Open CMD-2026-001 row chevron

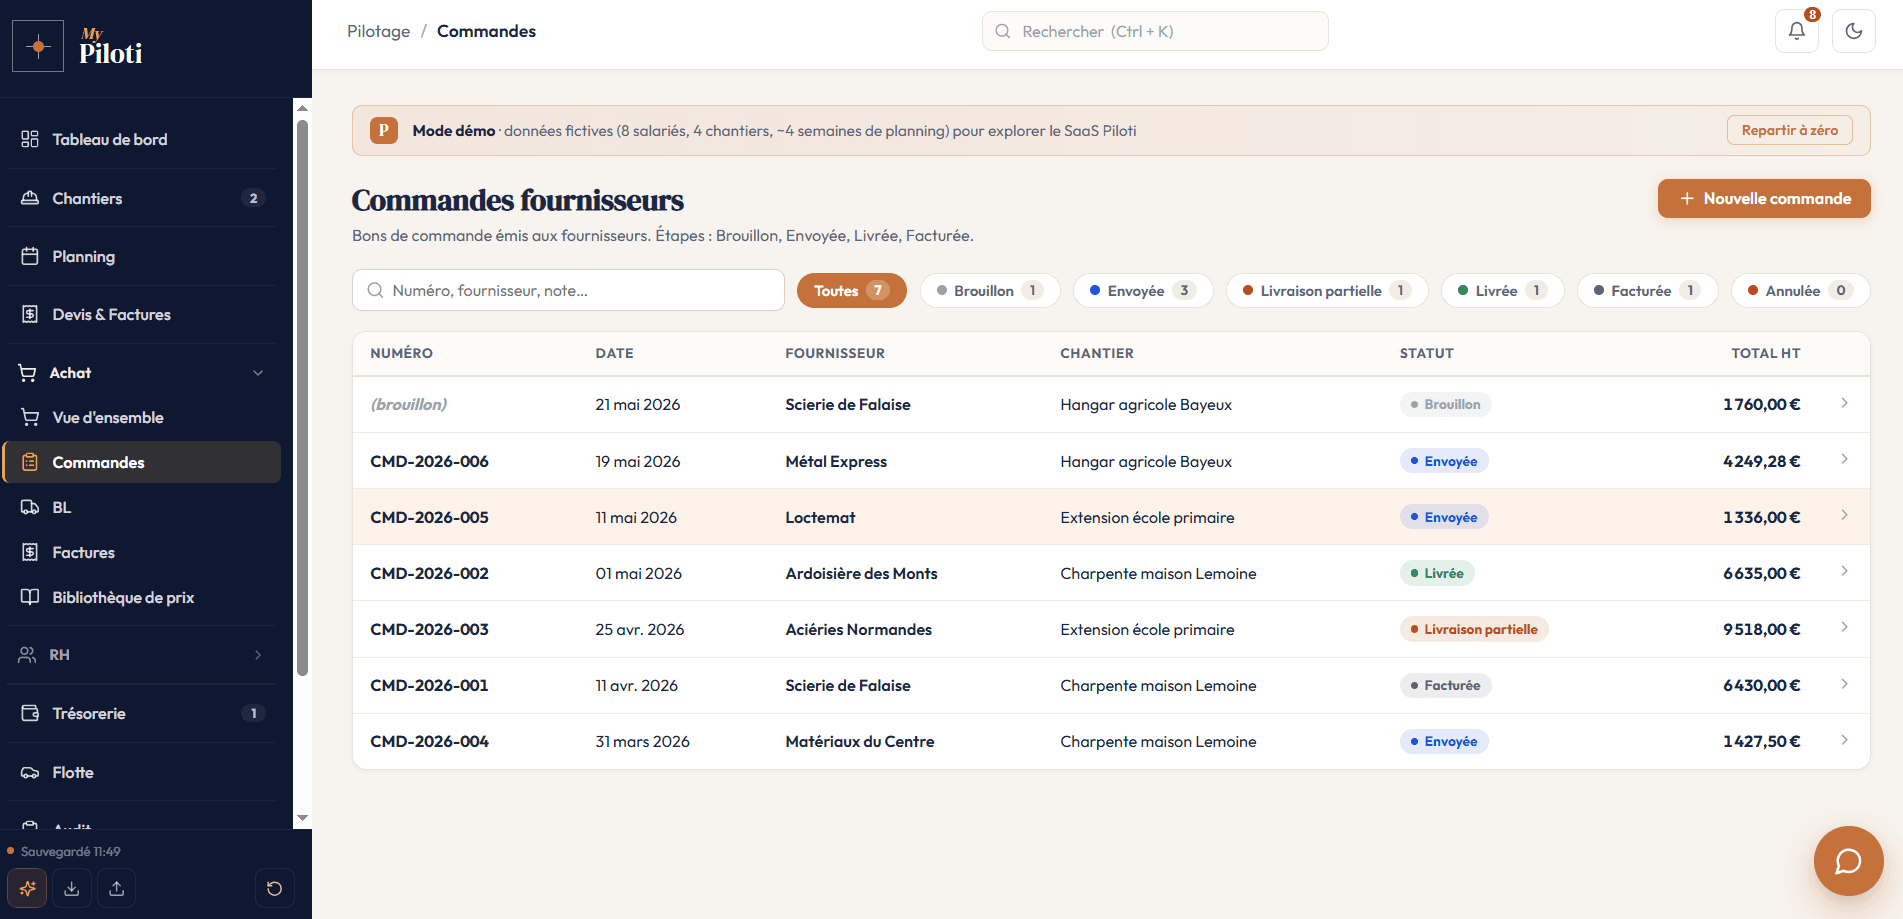(x=1844, y=684)
